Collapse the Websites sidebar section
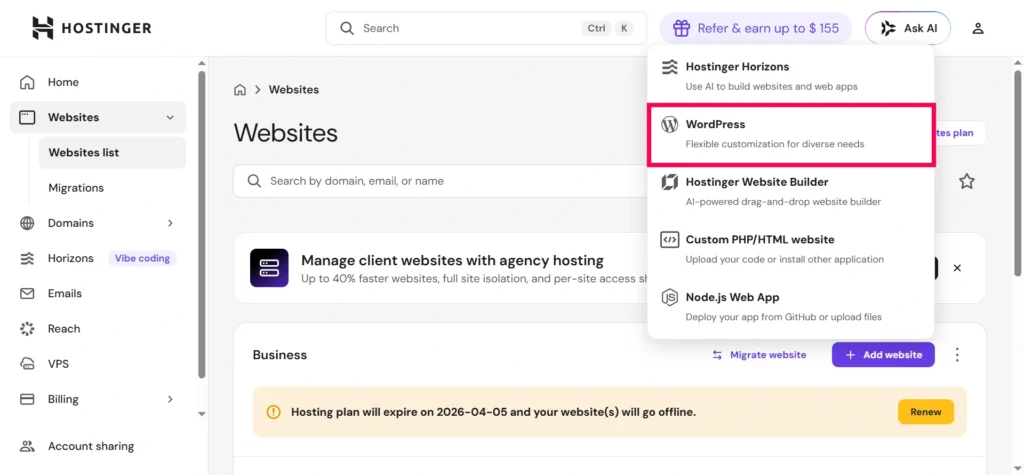The image size is (1024, 475). 170,117
